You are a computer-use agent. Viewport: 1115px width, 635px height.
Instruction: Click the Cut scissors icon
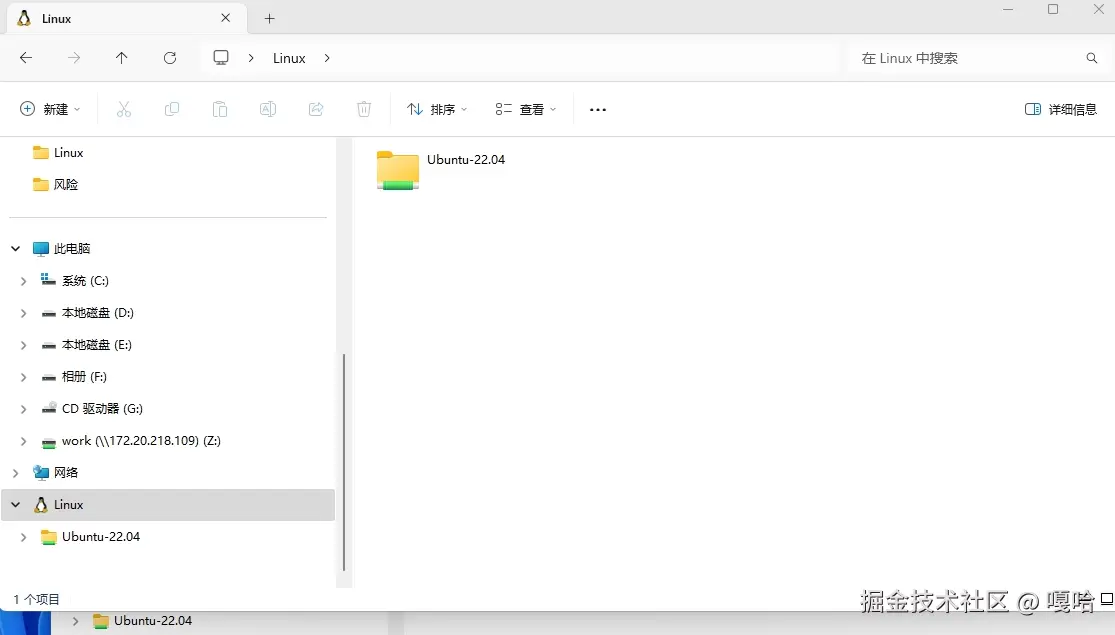[124, 109]
